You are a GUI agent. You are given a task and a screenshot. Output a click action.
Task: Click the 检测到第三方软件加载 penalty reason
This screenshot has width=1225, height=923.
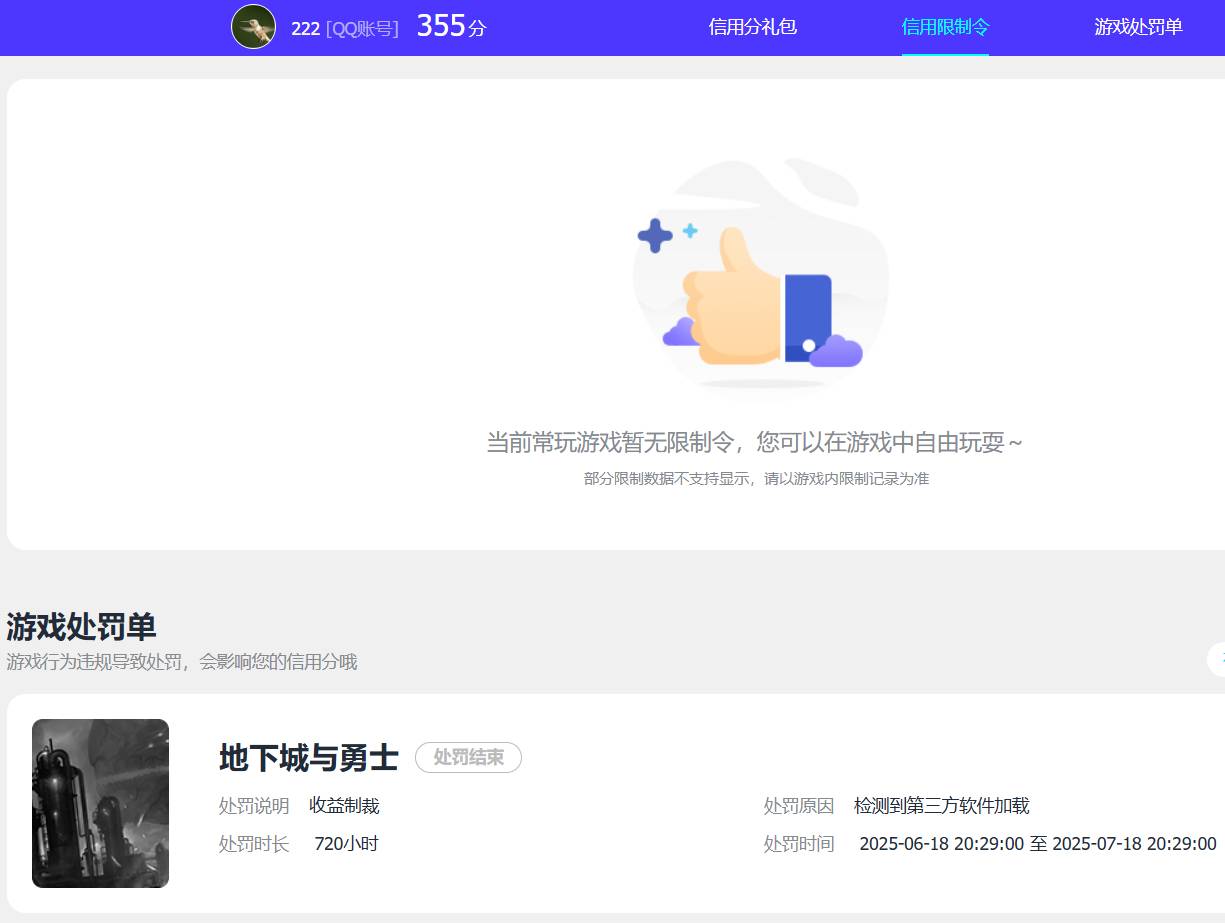pos(941,806)
